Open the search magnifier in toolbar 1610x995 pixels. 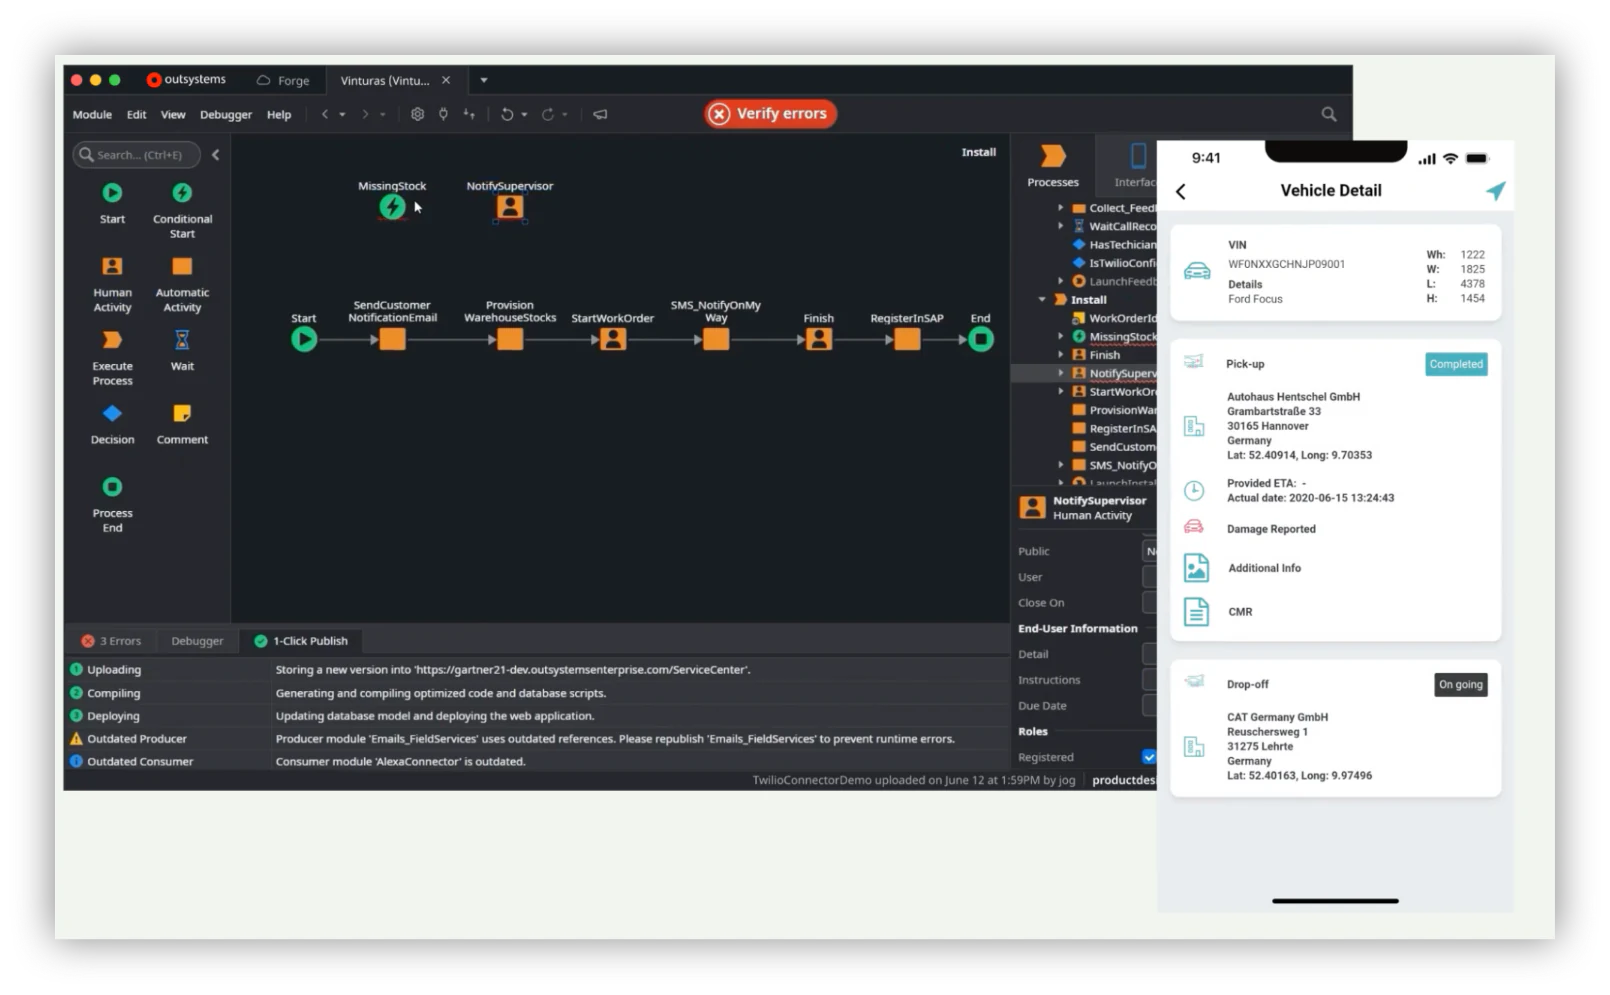pyautogui.click(x=1329, y=114)
